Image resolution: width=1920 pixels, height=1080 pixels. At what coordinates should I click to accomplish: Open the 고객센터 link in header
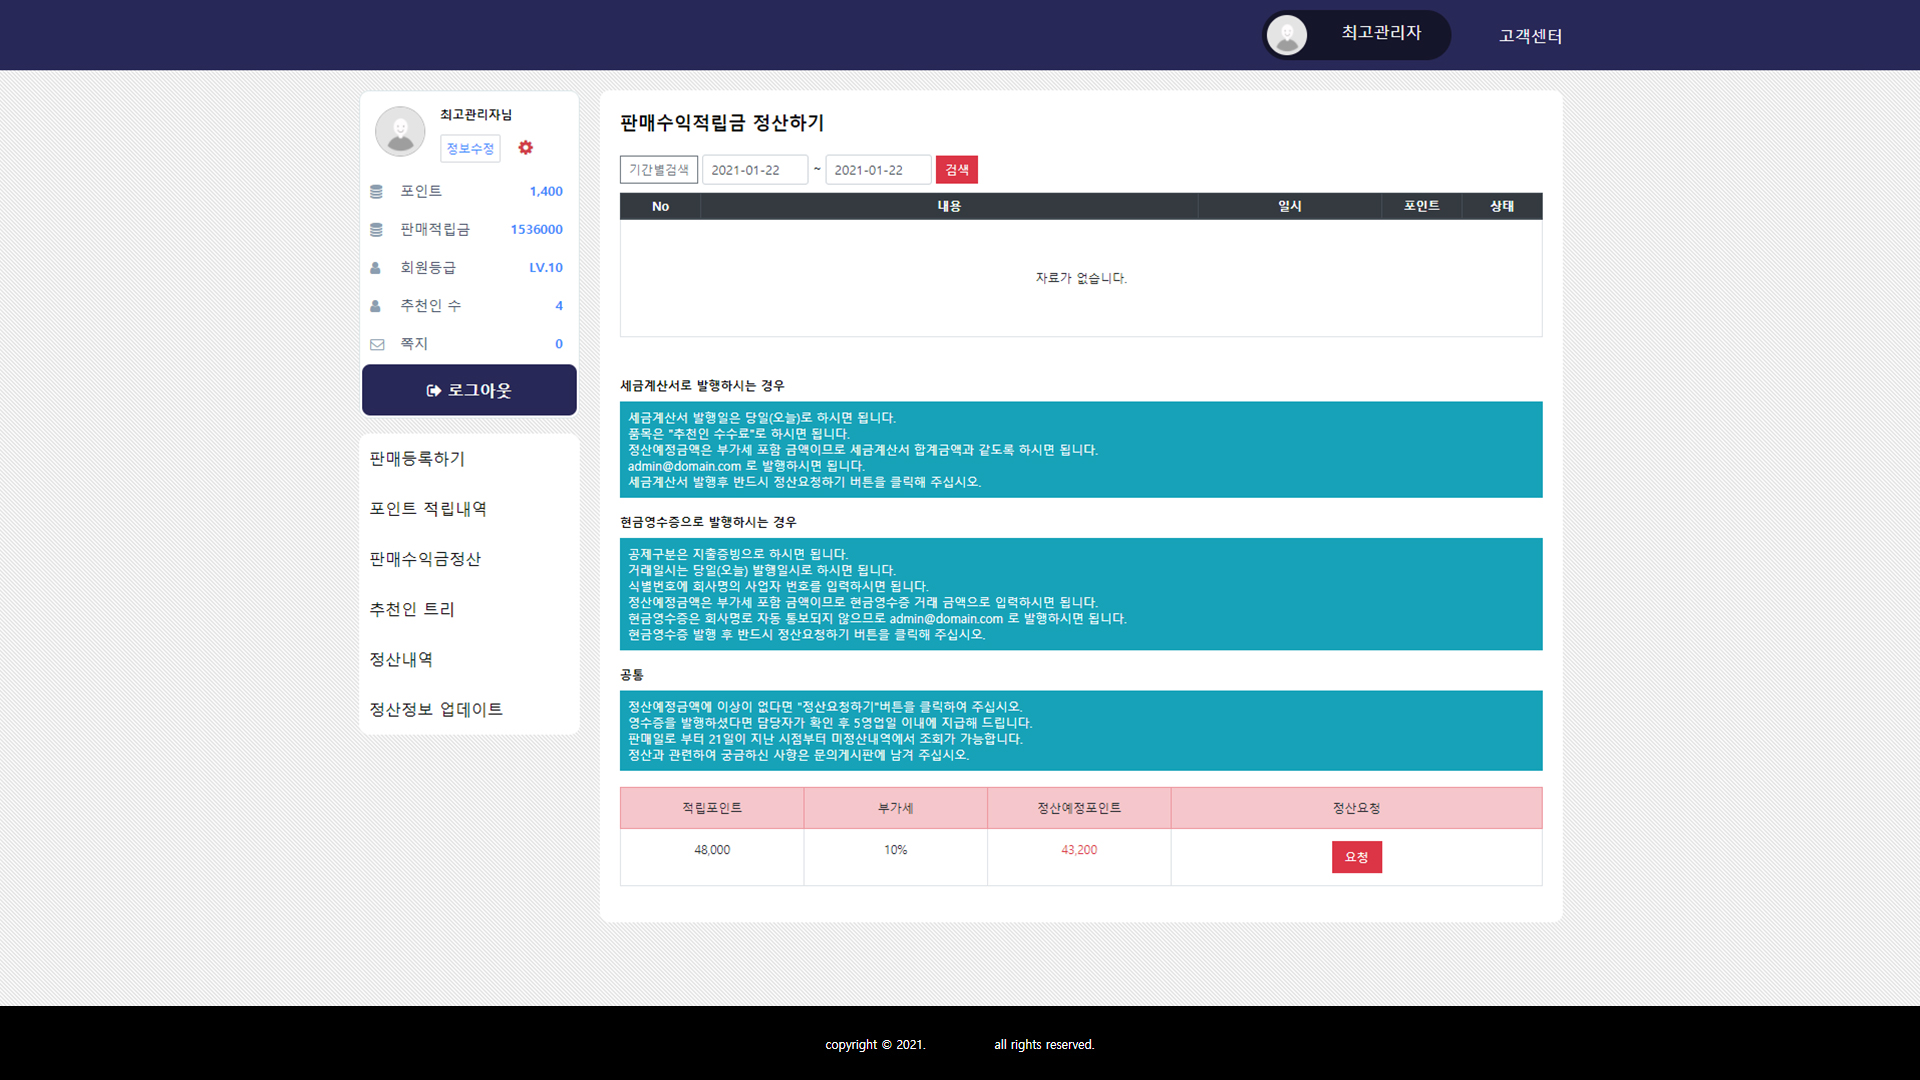1529,36
